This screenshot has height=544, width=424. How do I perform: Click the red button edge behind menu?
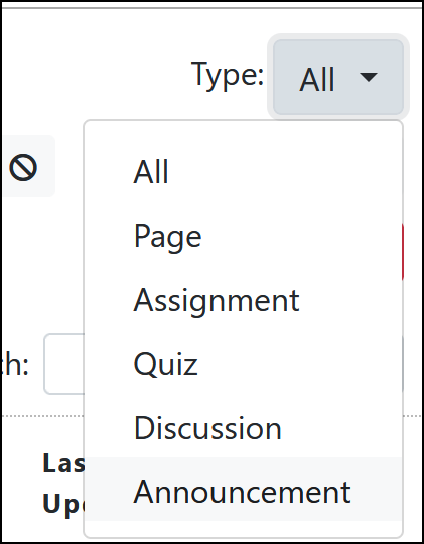tap(403, 252)
